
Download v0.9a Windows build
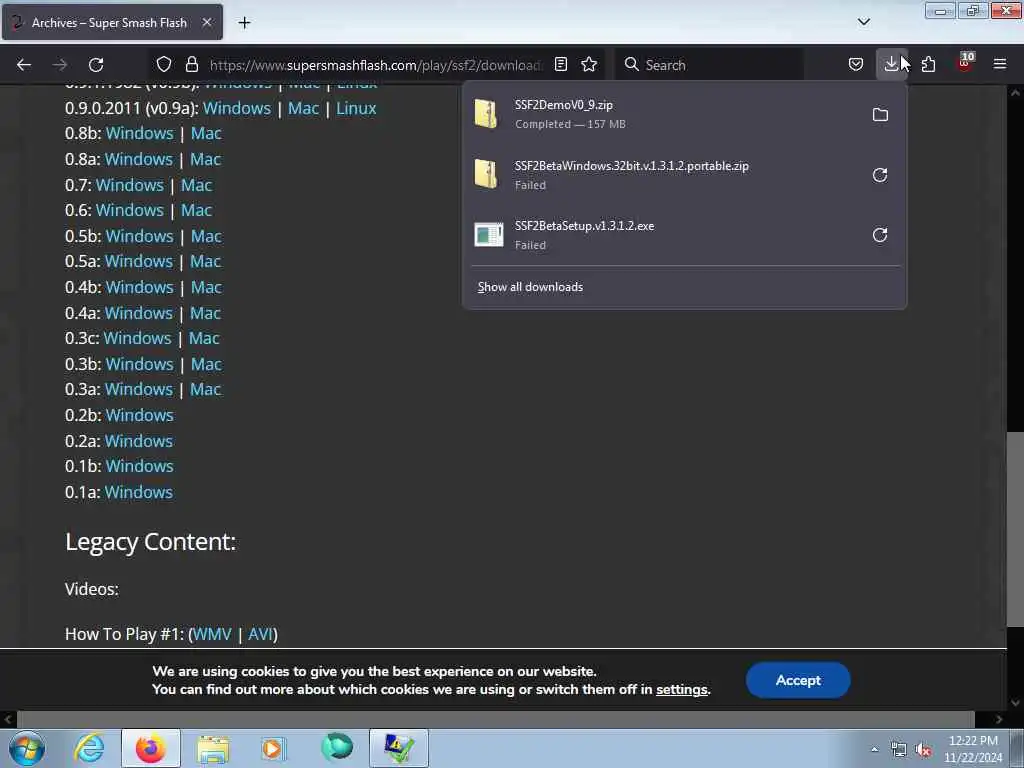click(236, 108)
